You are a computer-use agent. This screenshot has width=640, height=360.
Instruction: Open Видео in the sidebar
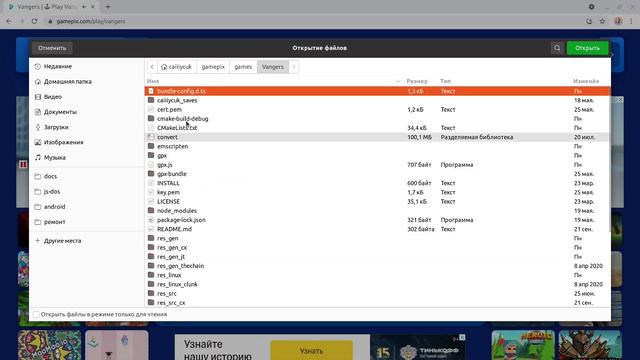53,97
